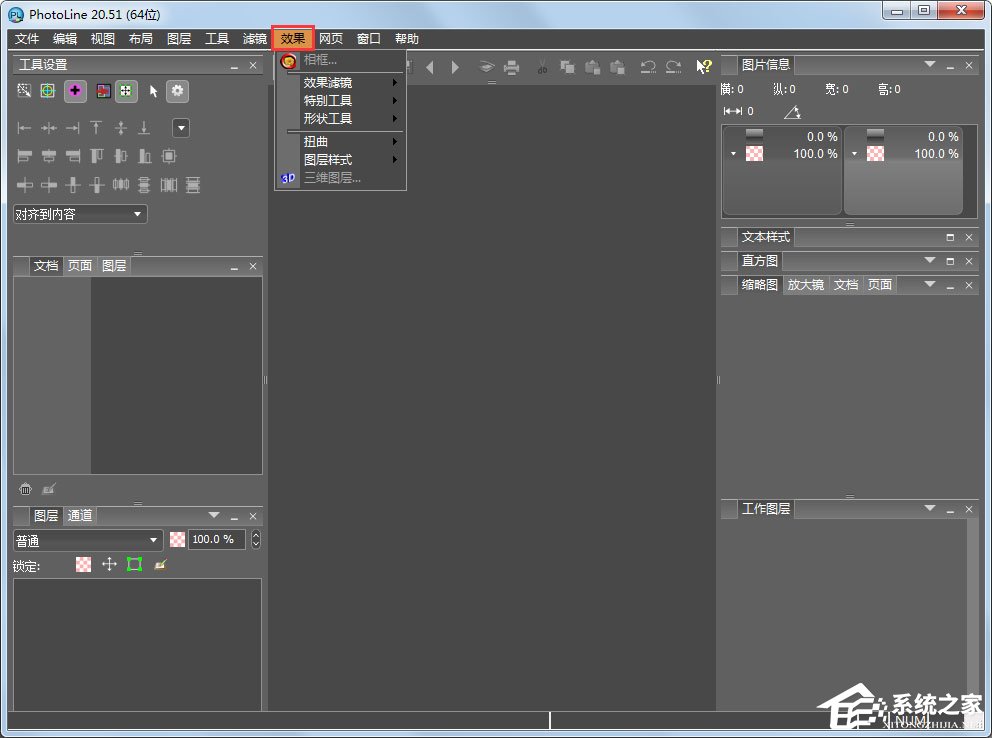This screenshot has height=738, width=992.
Task: Toggle lock size green-handles icon
Action: pos(134,564)
